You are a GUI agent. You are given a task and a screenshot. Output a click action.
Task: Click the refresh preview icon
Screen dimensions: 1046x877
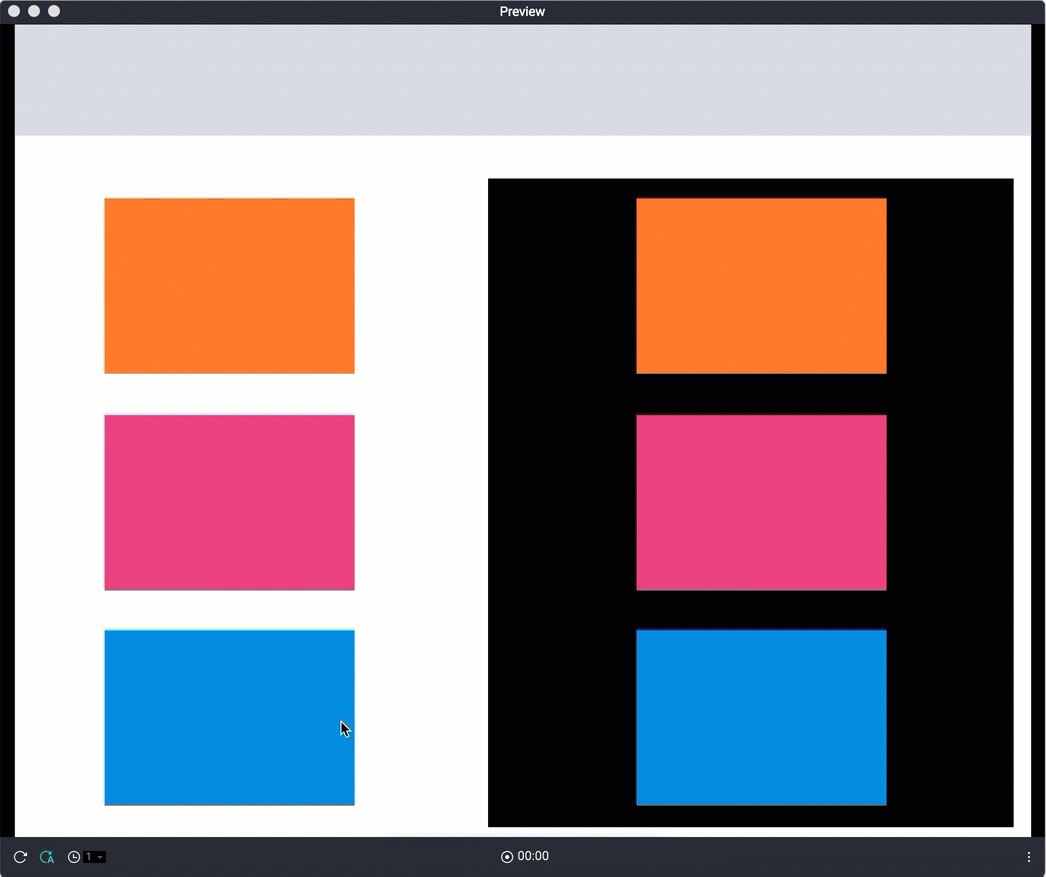coord(20,856)
